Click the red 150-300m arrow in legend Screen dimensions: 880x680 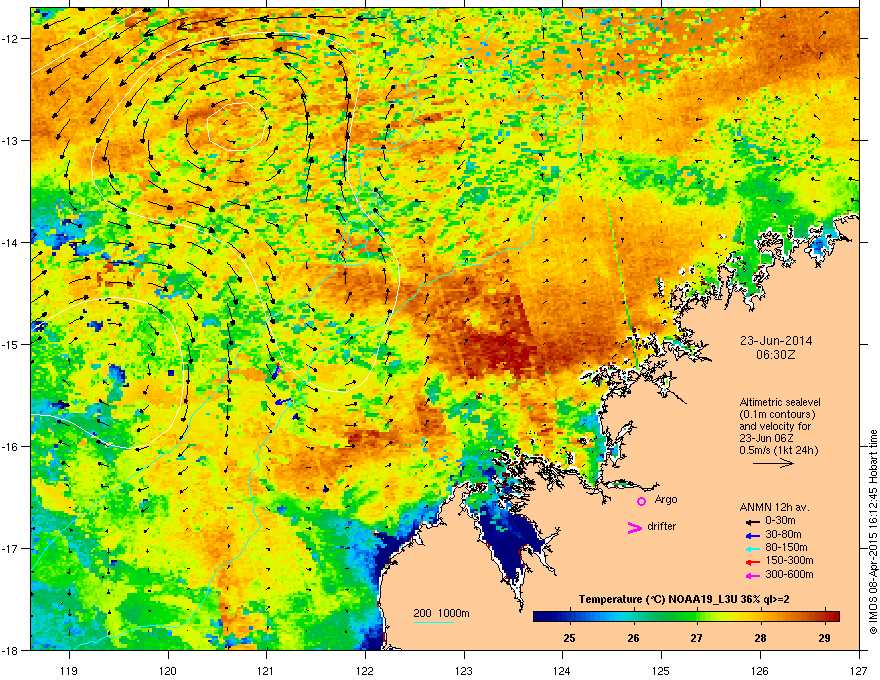pos(752,562)
